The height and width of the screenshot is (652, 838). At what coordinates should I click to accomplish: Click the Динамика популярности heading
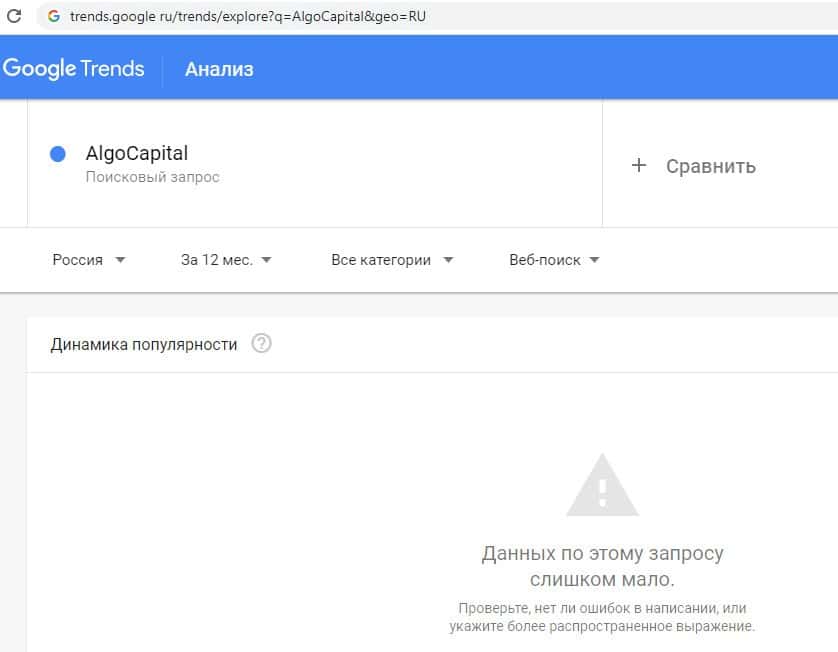tap(144, 344)
